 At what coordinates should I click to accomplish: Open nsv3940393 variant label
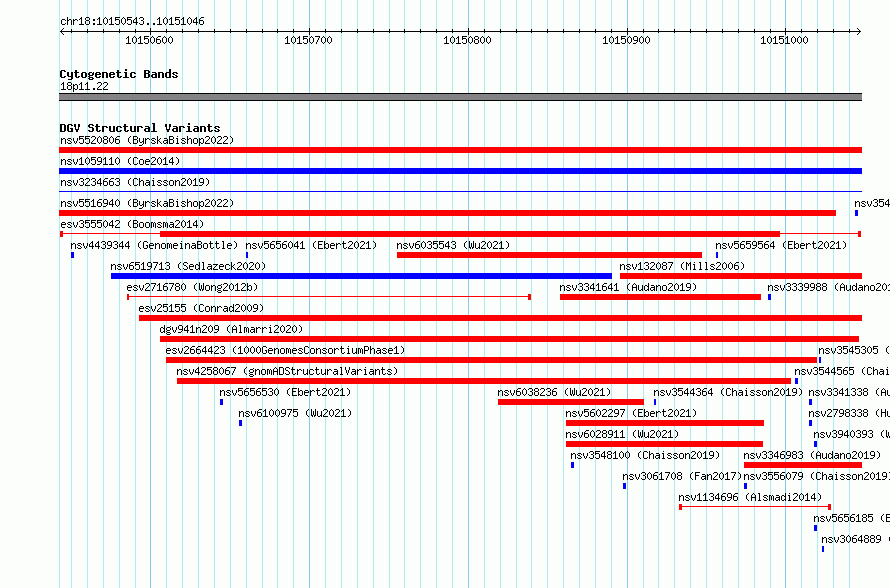tap(851, 434)
